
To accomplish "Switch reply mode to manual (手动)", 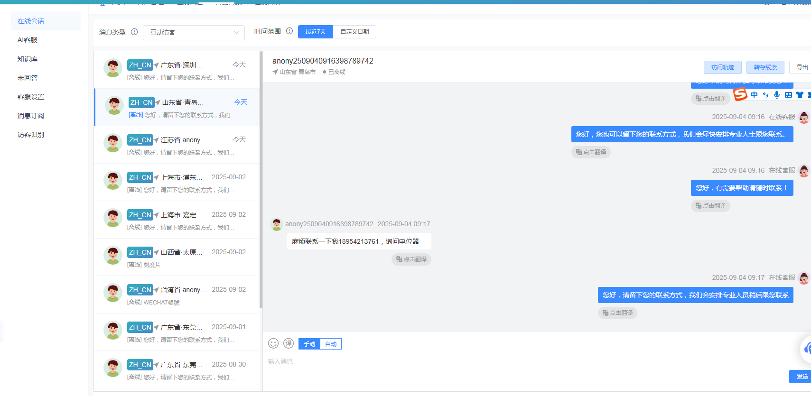I will pyautogui.click(x=310, y=344).
